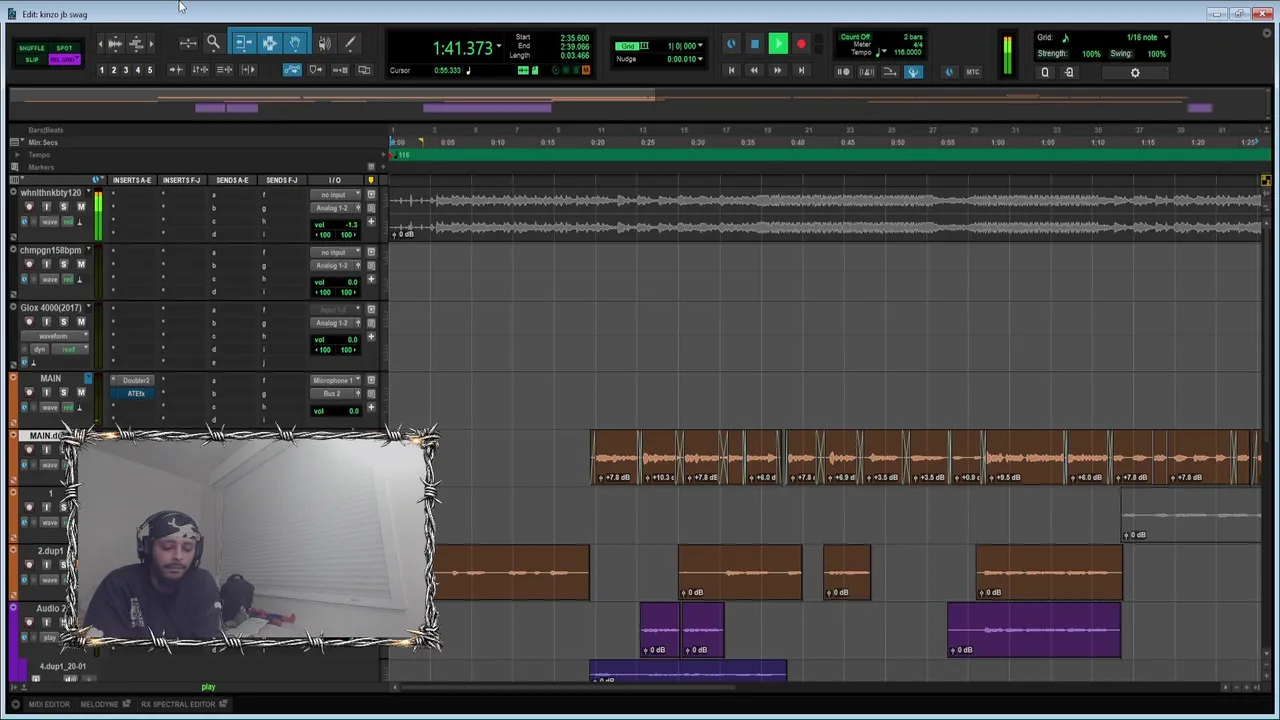Viewport: 1280px width, 720px height.
Task: Recall zoom preset 5
Action: [150, 70]
